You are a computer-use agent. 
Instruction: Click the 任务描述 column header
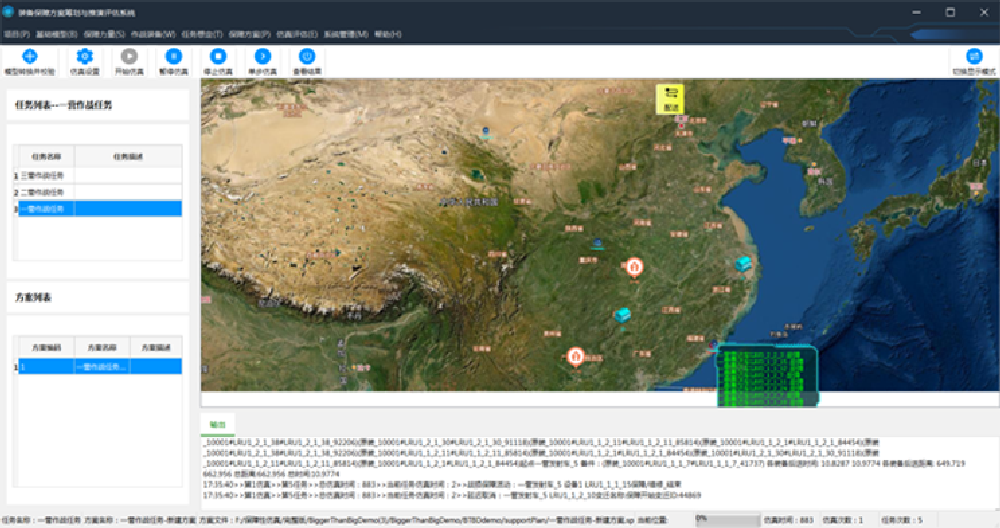(128, 156)
